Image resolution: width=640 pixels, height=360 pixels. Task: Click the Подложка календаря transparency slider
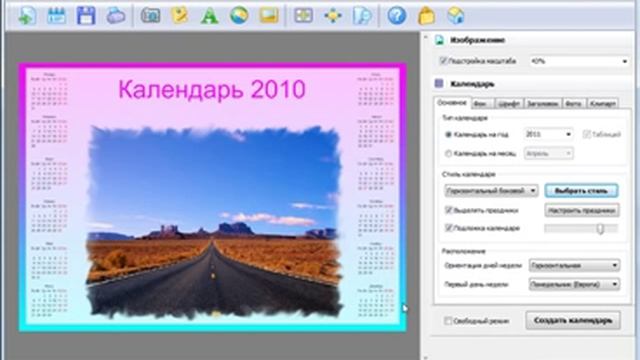(581, 229)
